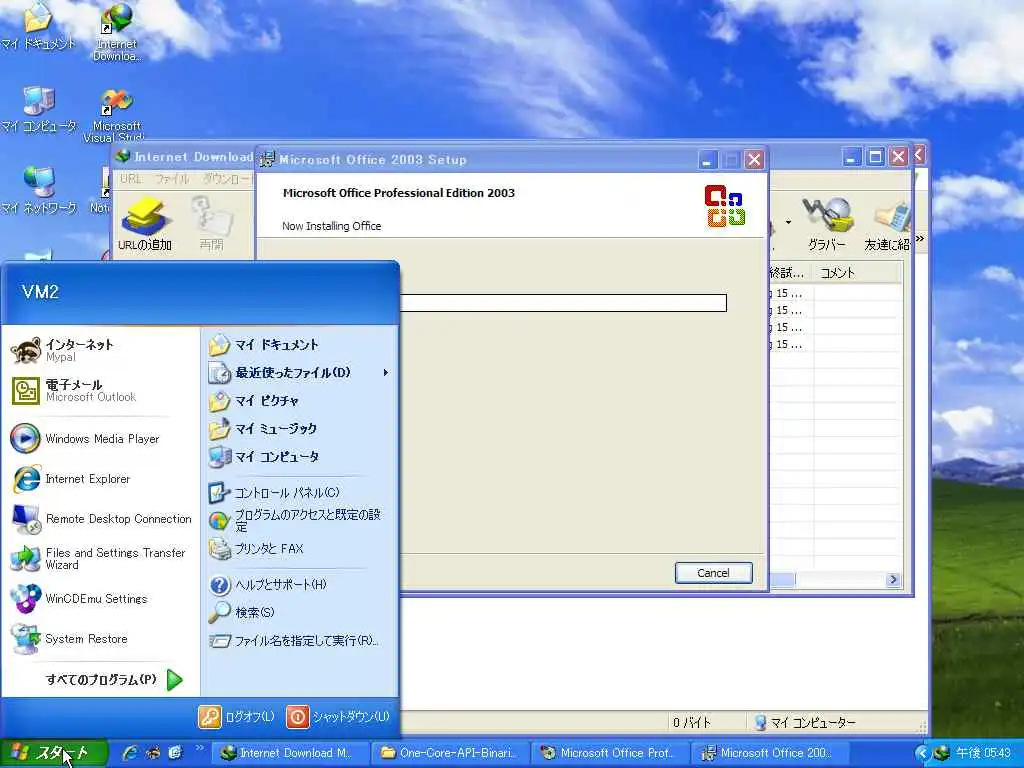Launch Mypal raccoon icon in Quick Launch
The width and height of the screenshot is (1024, 768).
point(153,753)
